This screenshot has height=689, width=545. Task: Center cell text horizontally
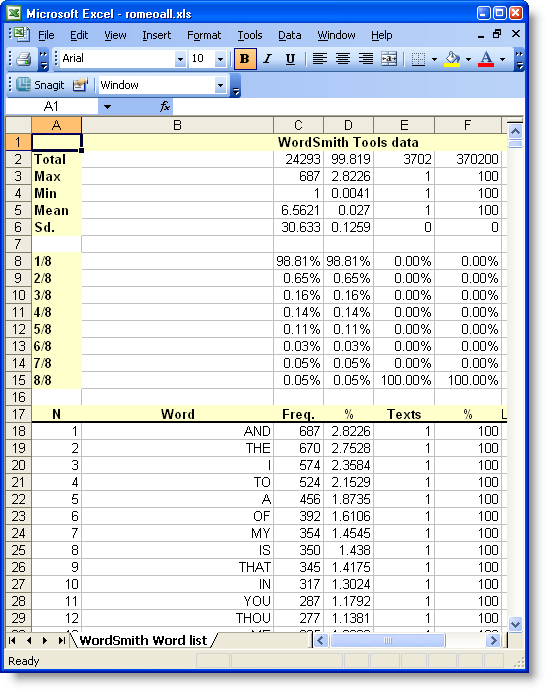click(343, 59)
